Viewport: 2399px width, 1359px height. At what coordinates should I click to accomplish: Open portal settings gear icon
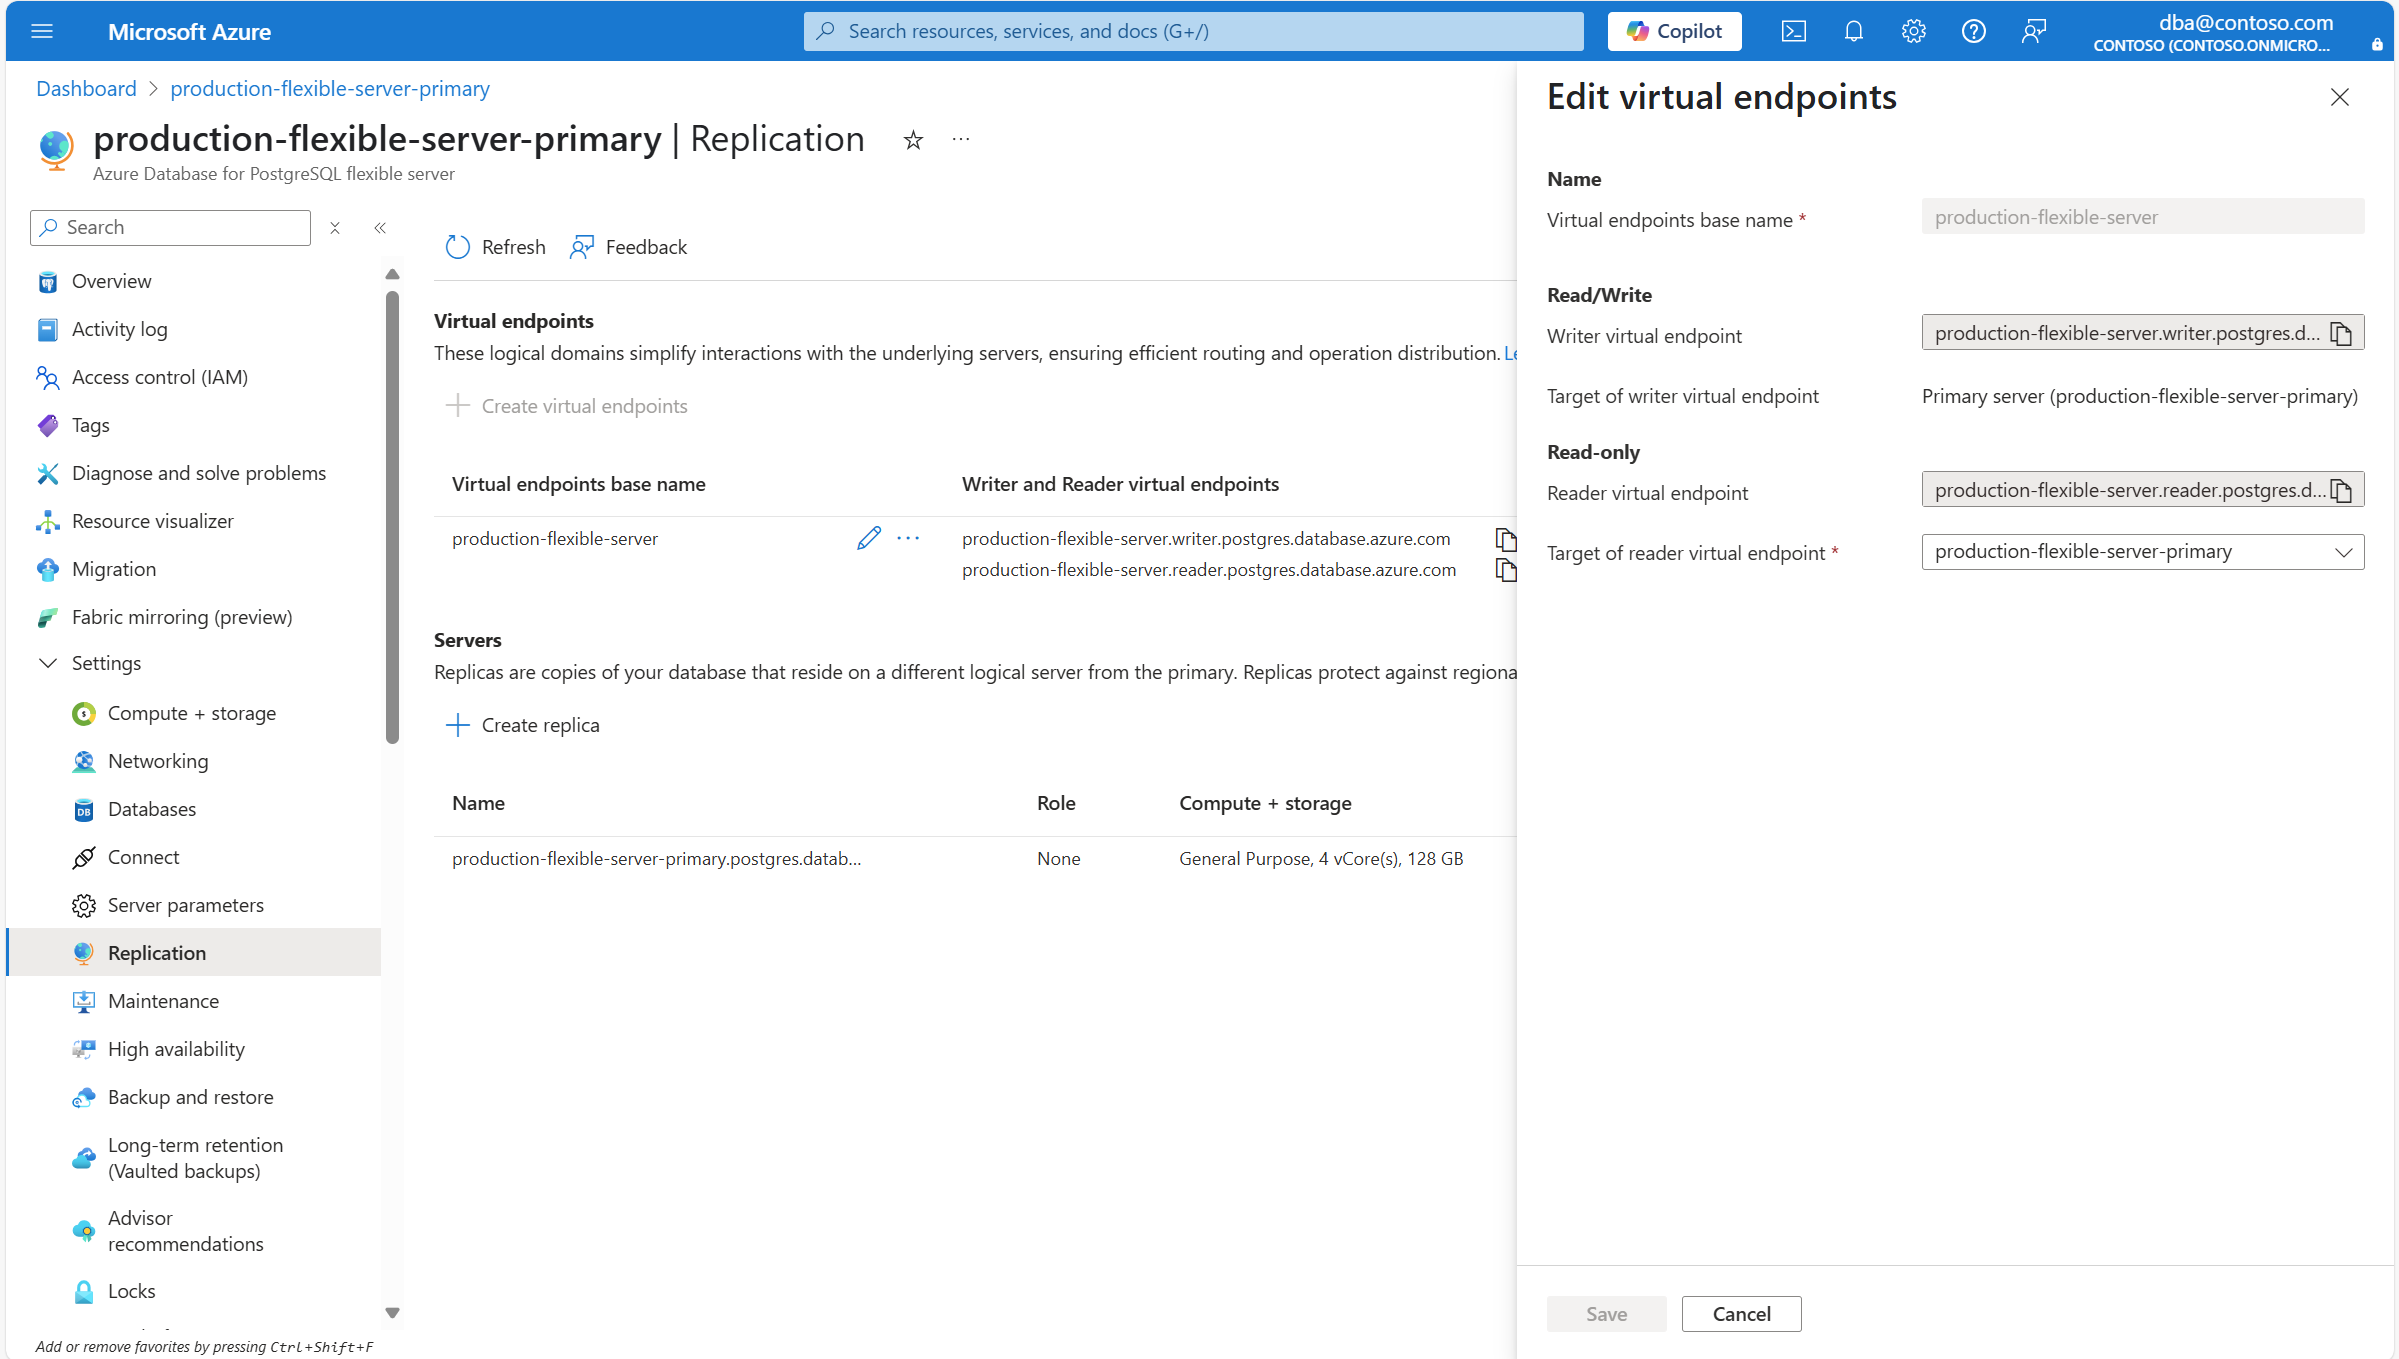1913,31
